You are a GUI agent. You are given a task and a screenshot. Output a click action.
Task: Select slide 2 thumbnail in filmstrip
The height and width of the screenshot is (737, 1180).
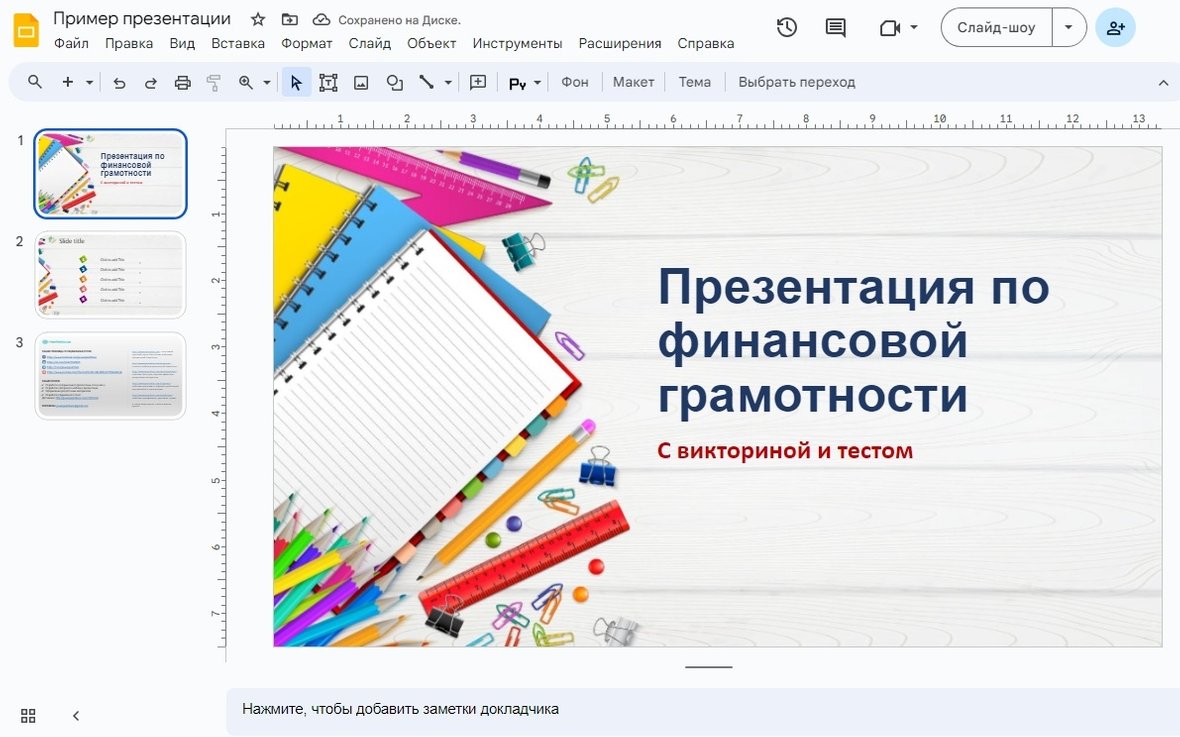(x=110, y=275)
